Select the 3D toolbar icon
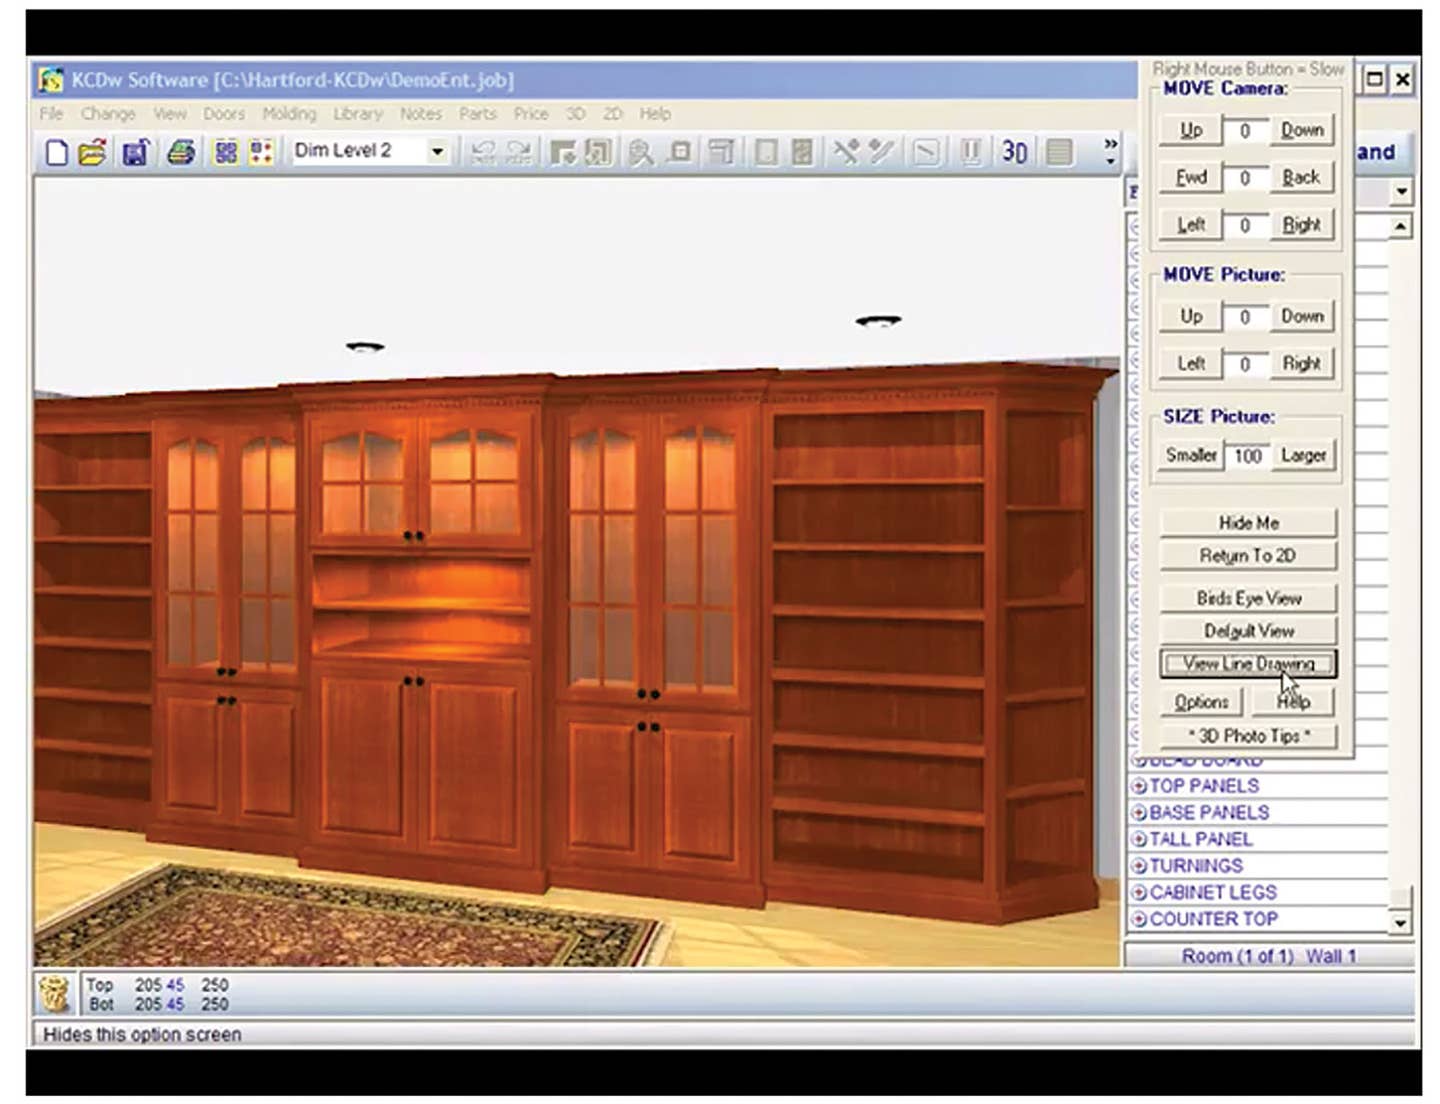This screenshot has height=1104, width=1440. [1013, 152]
